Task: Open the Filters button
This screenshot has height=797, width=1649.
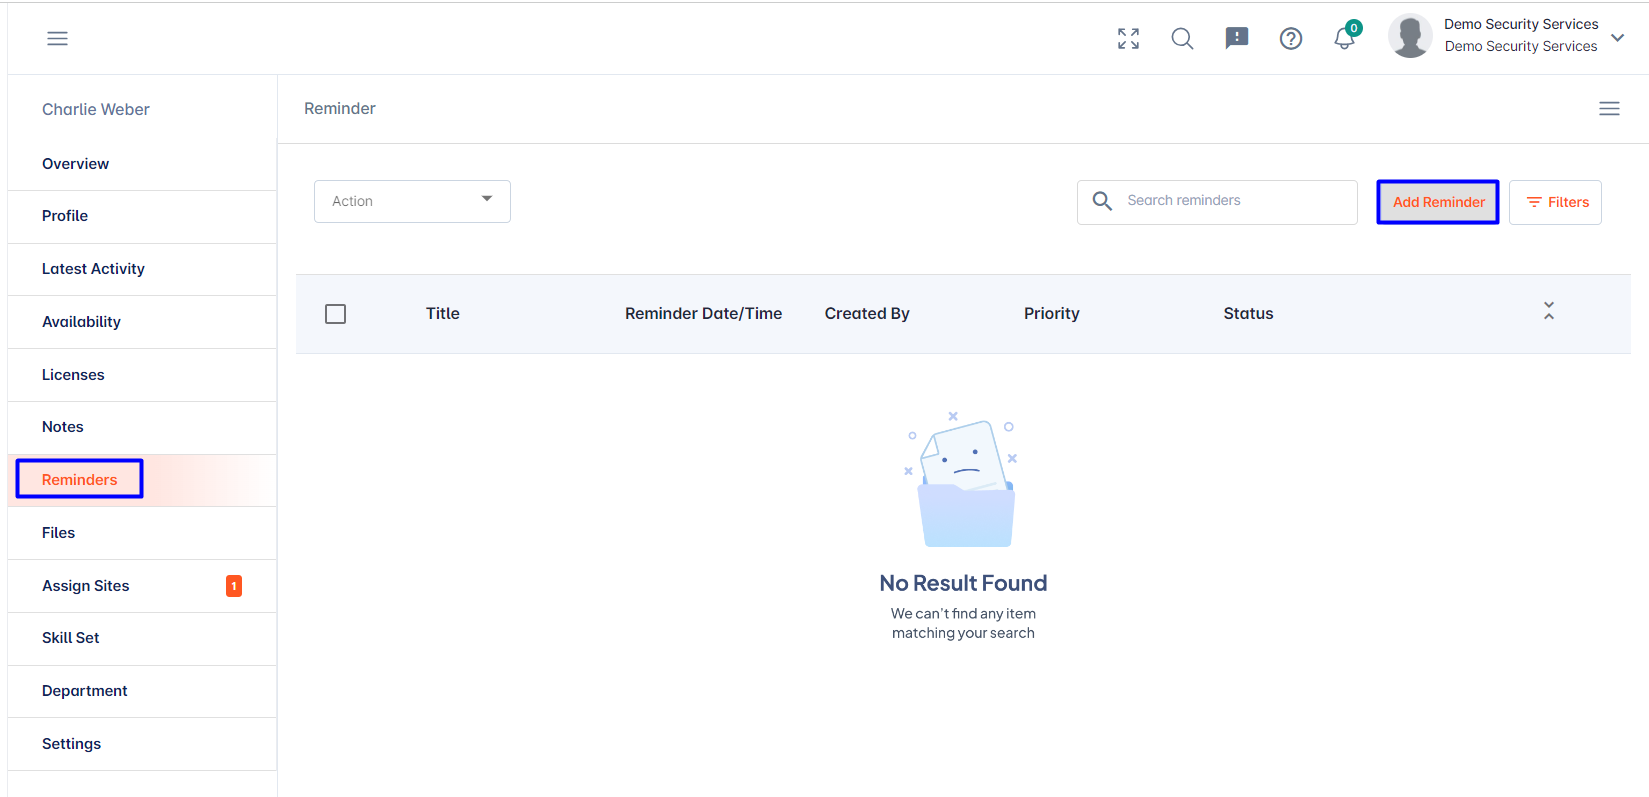Action: (x=1555, y=202)
